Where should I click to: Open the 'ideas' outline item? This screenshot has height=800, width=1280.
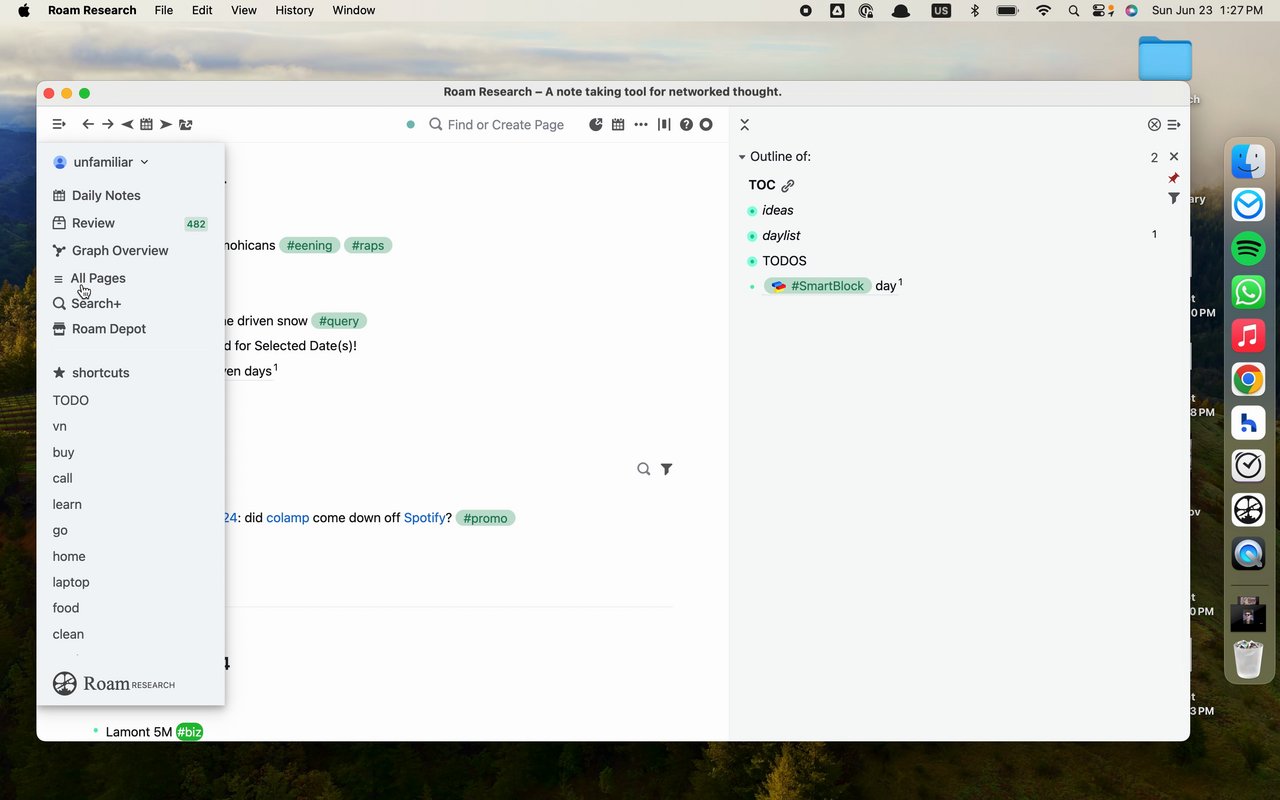(x=778, y=210)
